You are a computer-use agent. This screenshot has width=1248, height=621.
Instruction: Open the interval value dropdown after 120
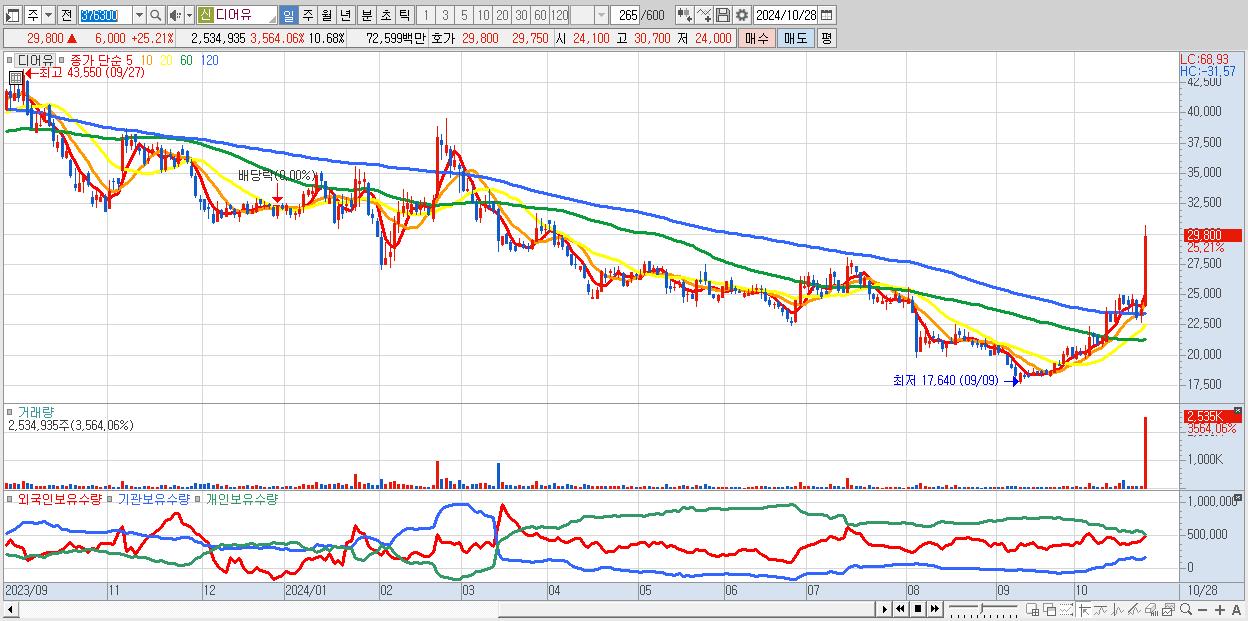point(600,16)
